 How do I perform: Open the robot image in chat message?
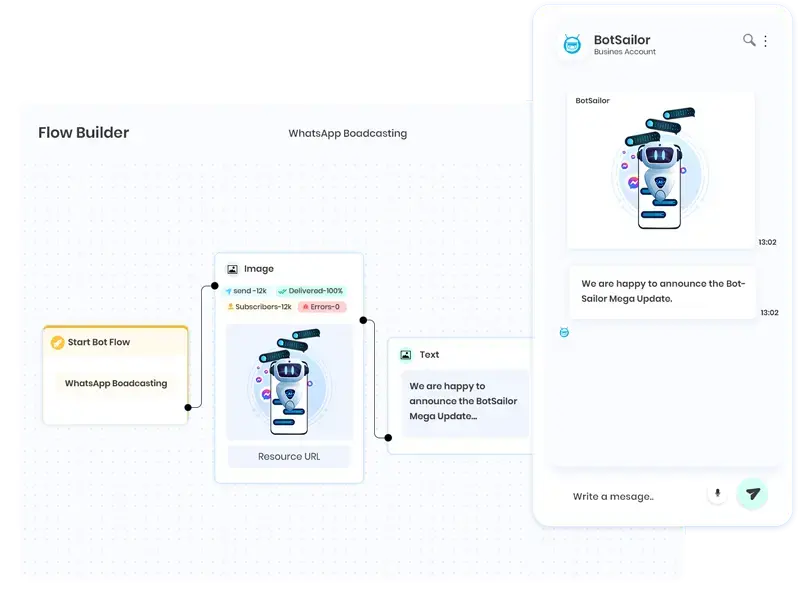(x=660, y=169)
